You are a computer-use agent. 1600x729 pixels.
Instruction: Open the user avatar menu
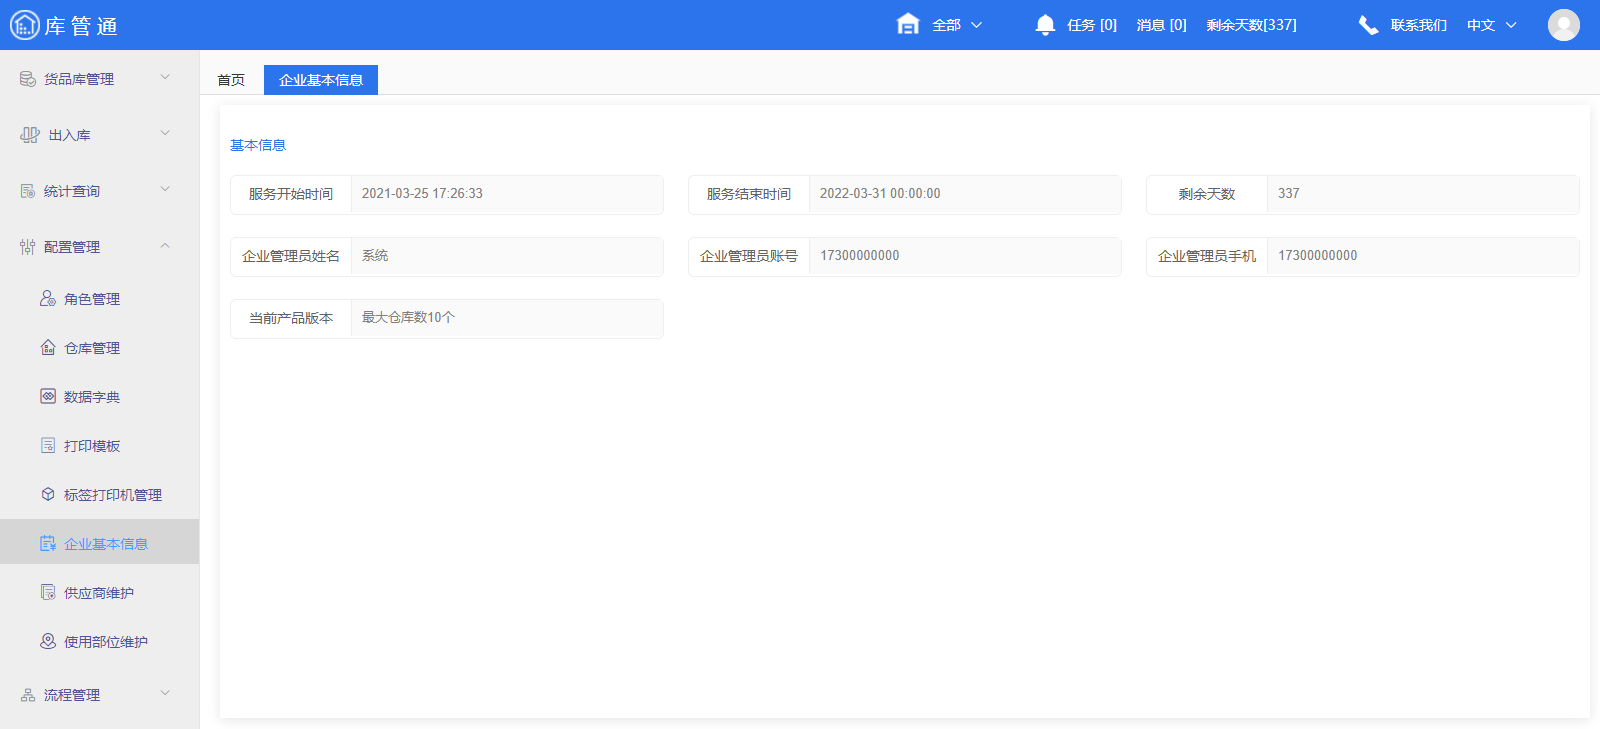coord(1563,25)
